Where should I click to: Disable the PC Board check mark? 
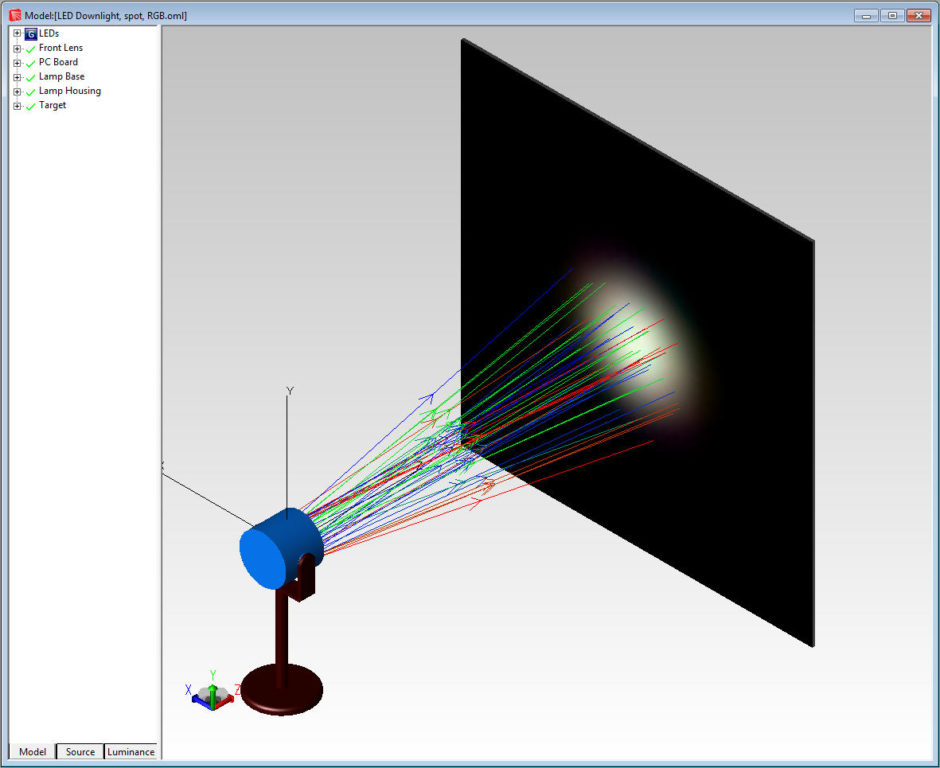click(31, 62)
